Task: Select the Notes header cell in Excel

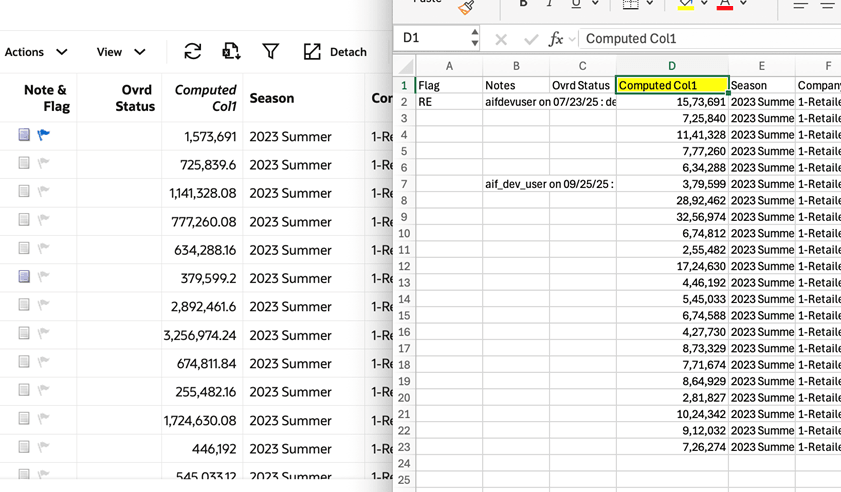Action: click(x=516, y=85)
